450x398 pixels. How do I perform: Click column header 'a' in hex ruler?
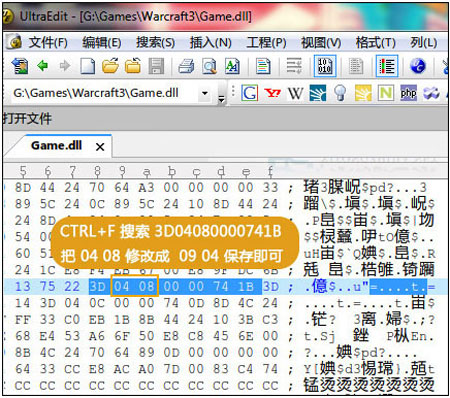pyautogui.click(x=147, y=172)
